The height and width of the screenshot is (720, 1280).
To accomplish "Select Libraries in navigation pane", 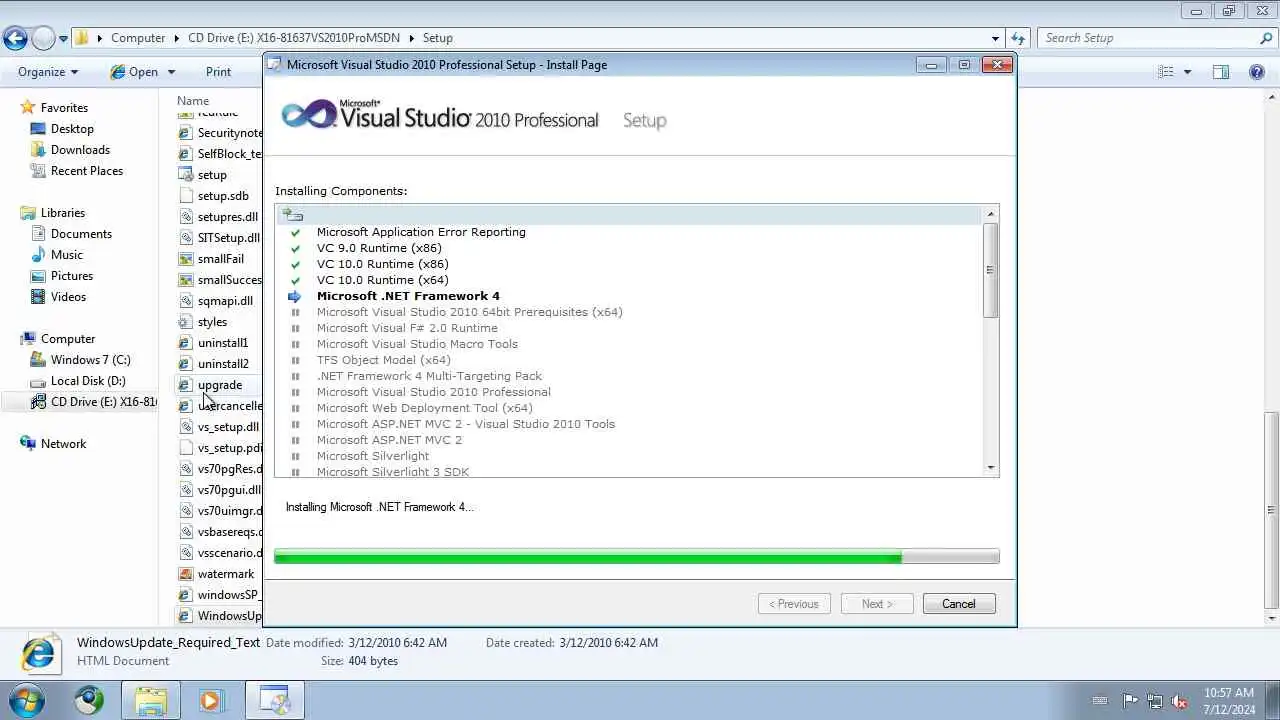I will [x=62, y=212].
